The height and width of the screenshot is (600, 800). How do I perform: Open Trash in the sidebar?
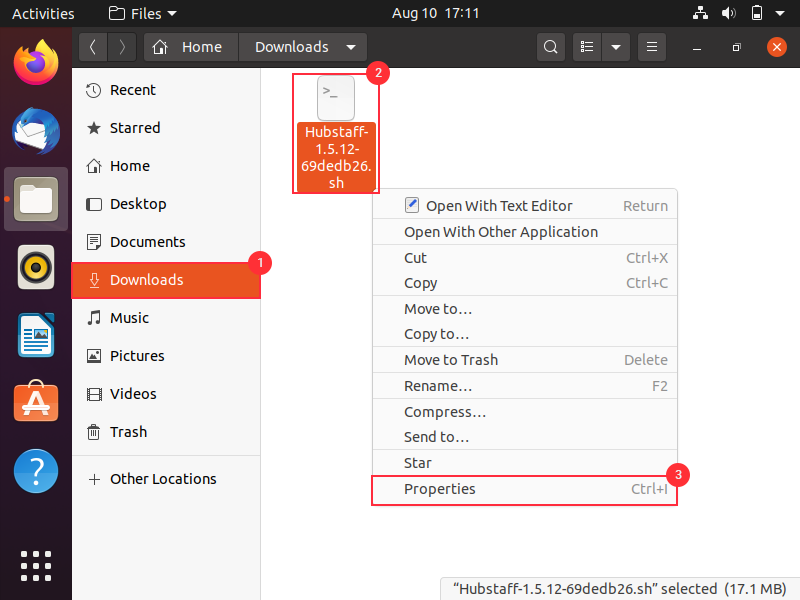click(166, 432)
